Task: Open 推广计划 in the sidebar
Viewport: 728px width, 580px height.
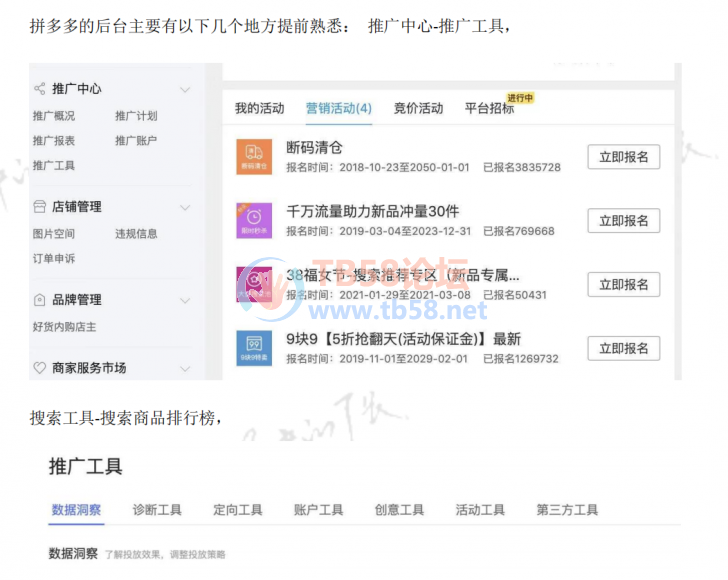Action: 136,116
